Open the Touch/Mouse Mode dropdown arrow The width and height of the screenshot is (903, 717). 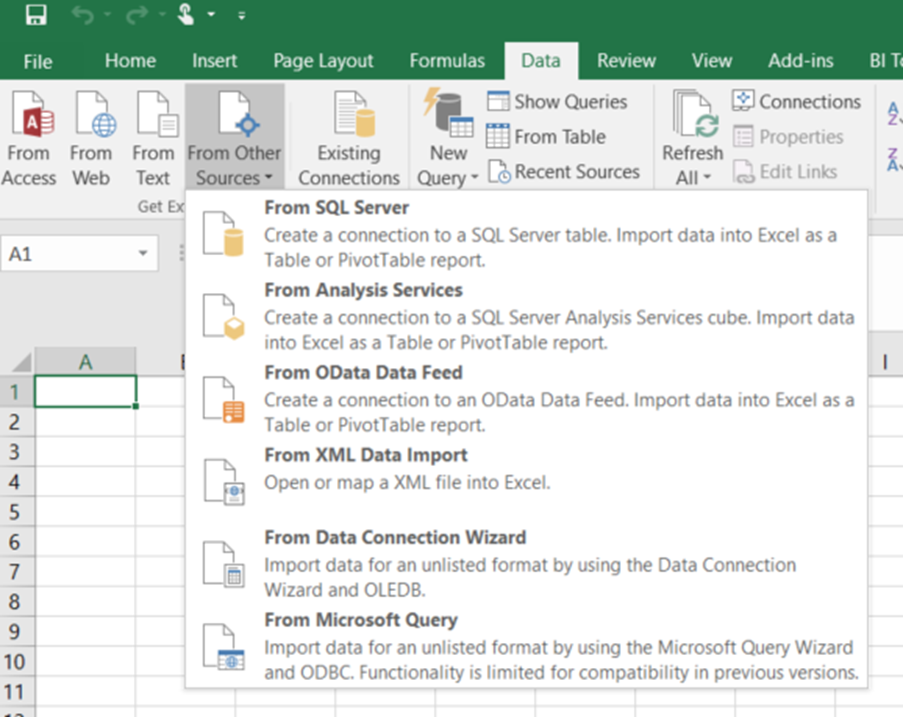click(211, 14)
